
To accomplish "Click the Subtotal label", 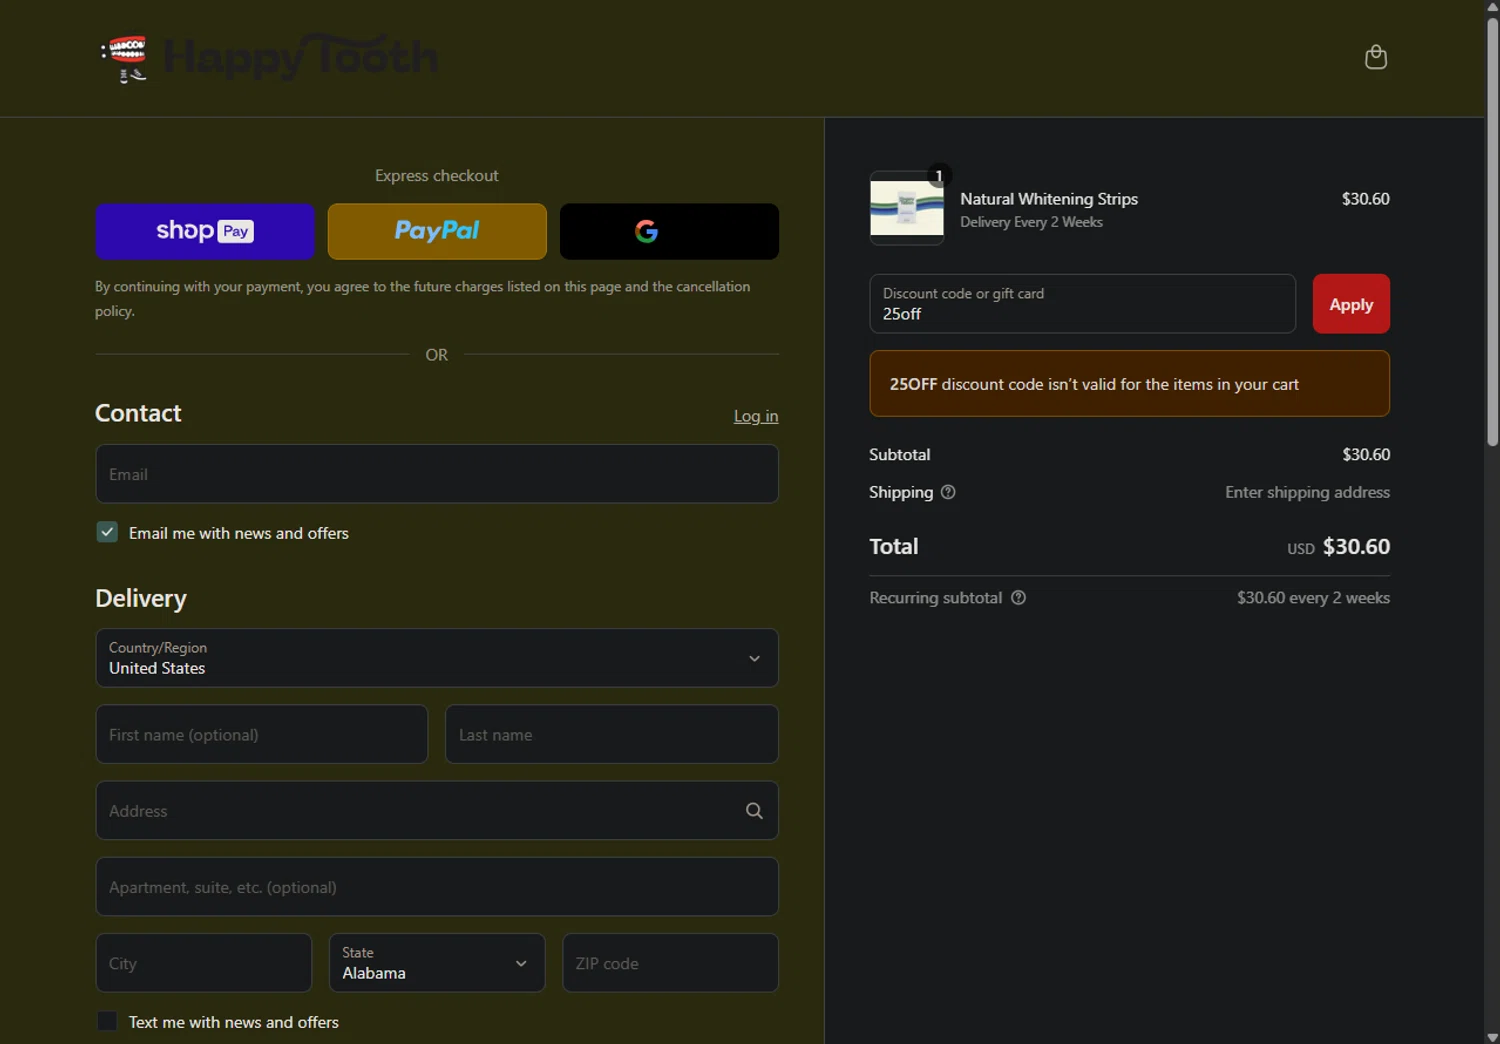I will pos(899,454).
